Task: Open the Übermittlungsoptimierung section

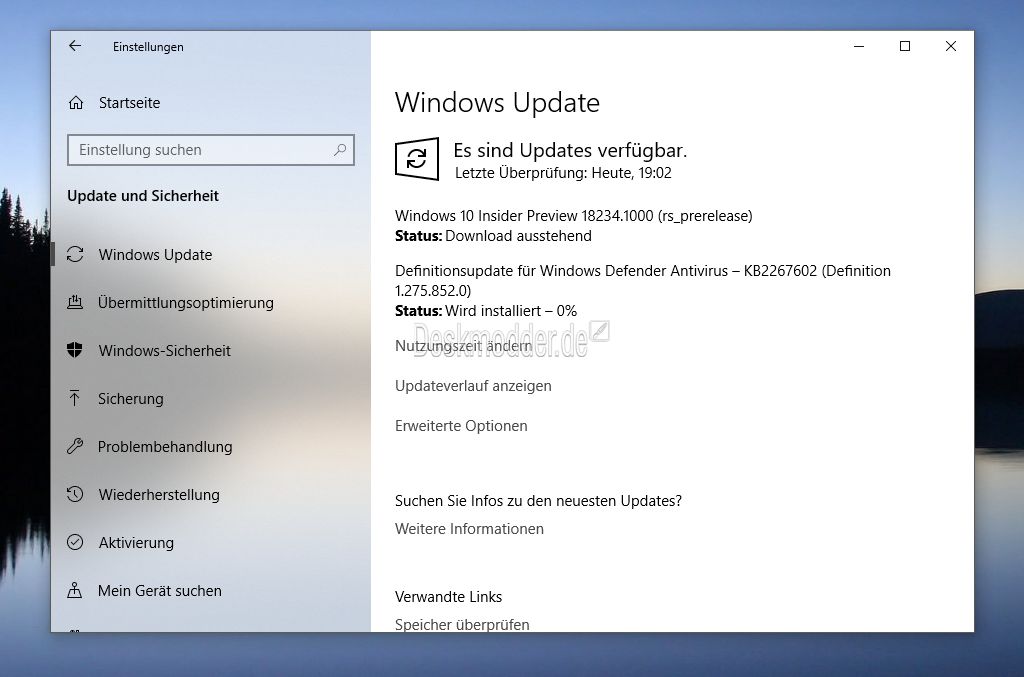Action: tap(185, 302)
